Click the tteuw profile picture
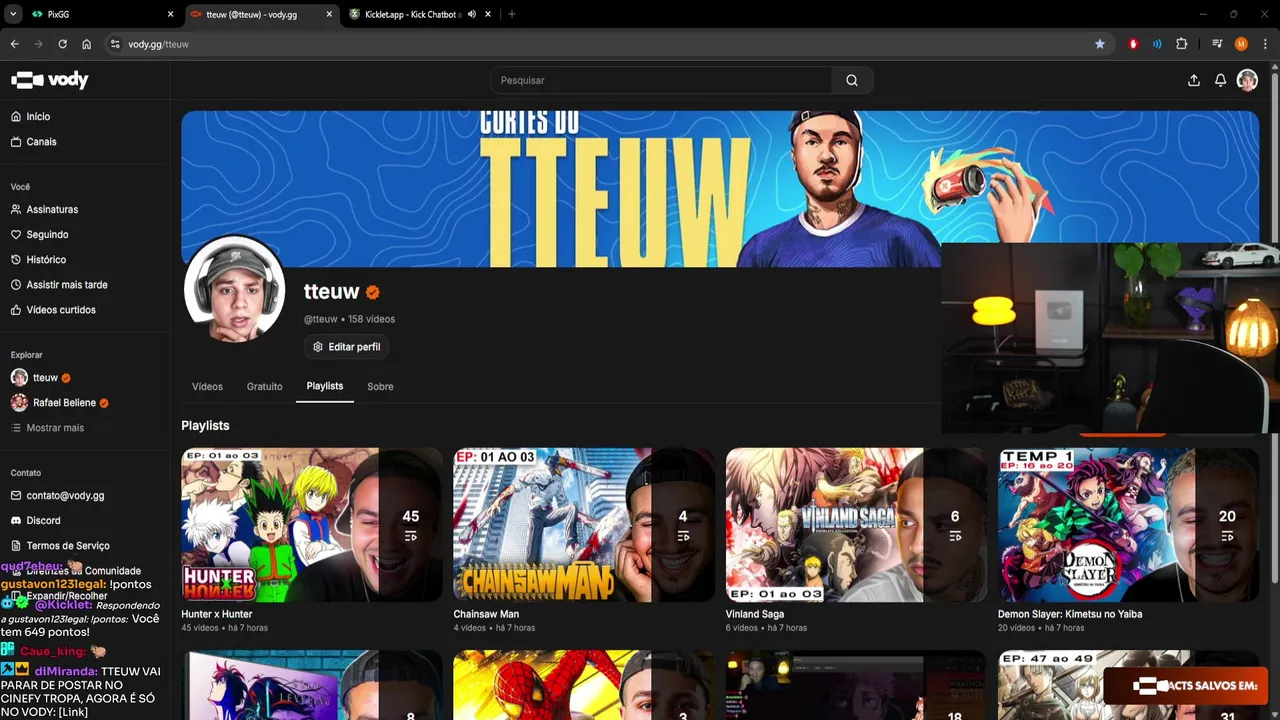 [235, 291]
